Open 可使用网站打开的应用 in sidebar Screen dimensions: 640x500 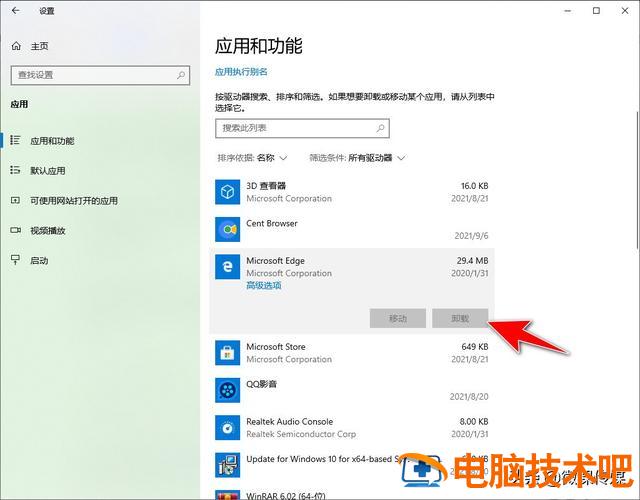[74, 201]
